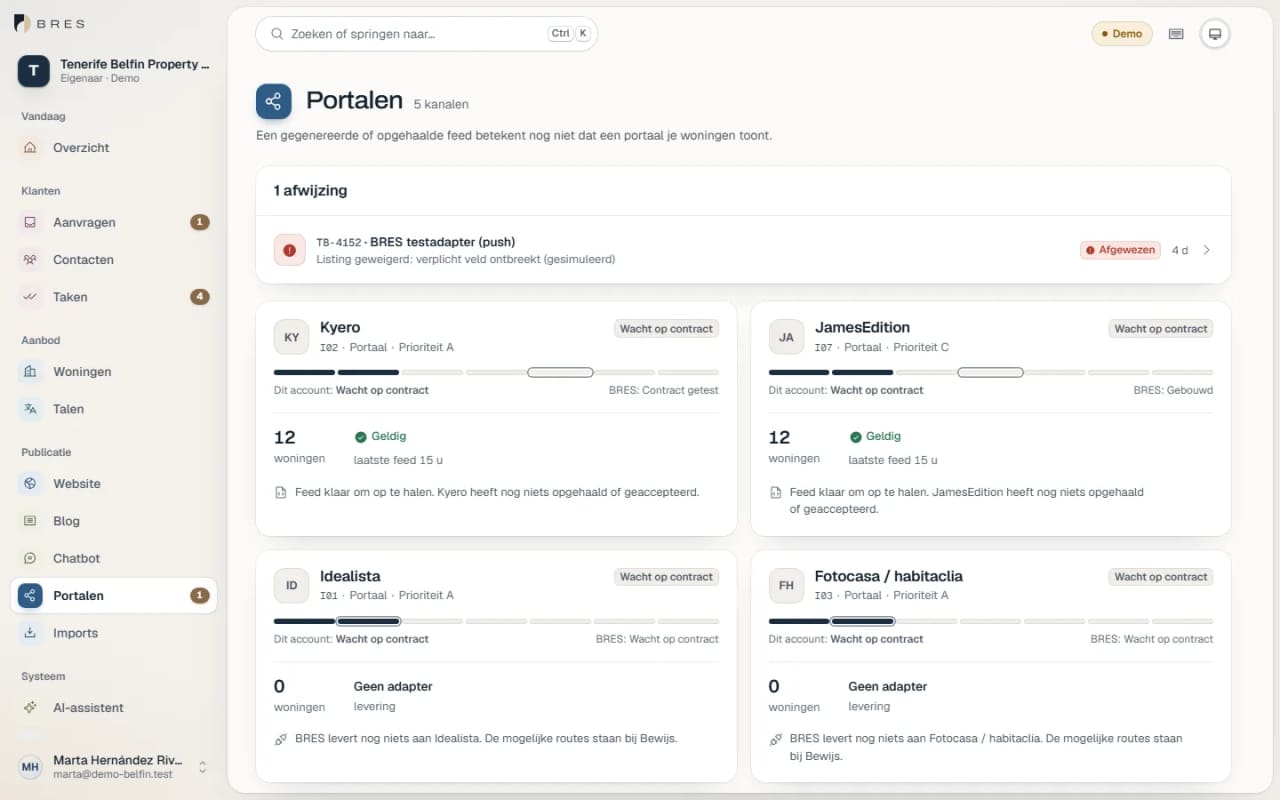
Task: Click the JamesEdition progress step bar
Action: pyautogui.click(x=991, y=372)
